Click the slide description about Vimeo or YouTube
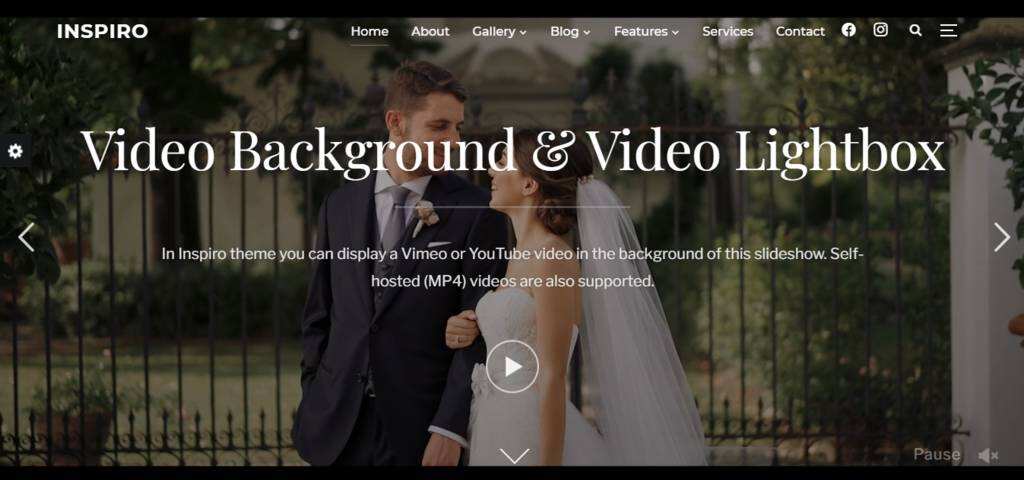Viewport: 1024px width, 480px height. 513,268
